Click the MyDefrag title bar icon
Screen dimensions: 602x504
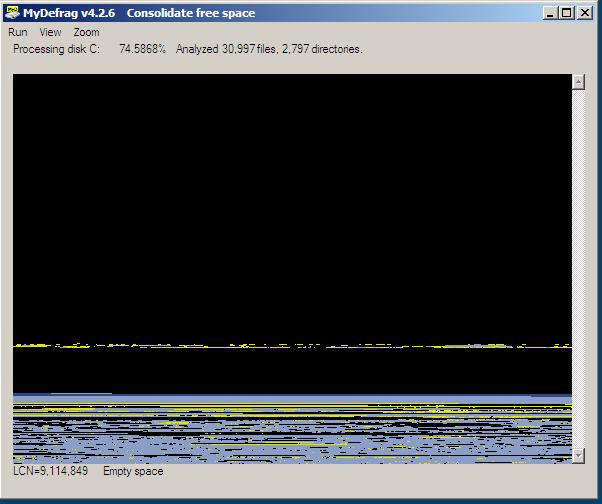coord(12,13)
